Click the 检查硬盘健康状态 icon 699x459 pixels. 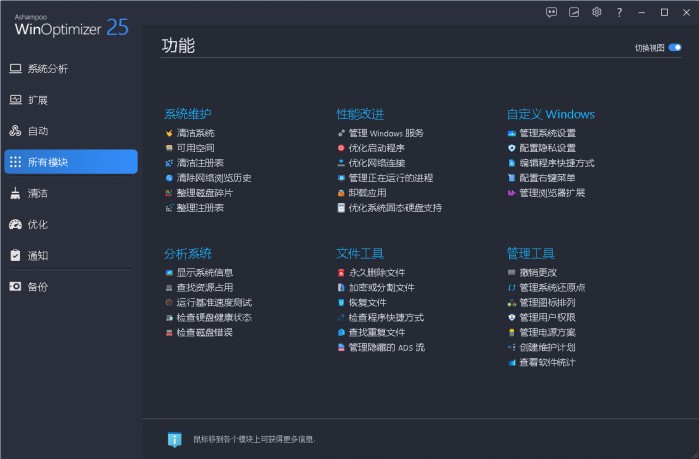(x=169, y=317)
